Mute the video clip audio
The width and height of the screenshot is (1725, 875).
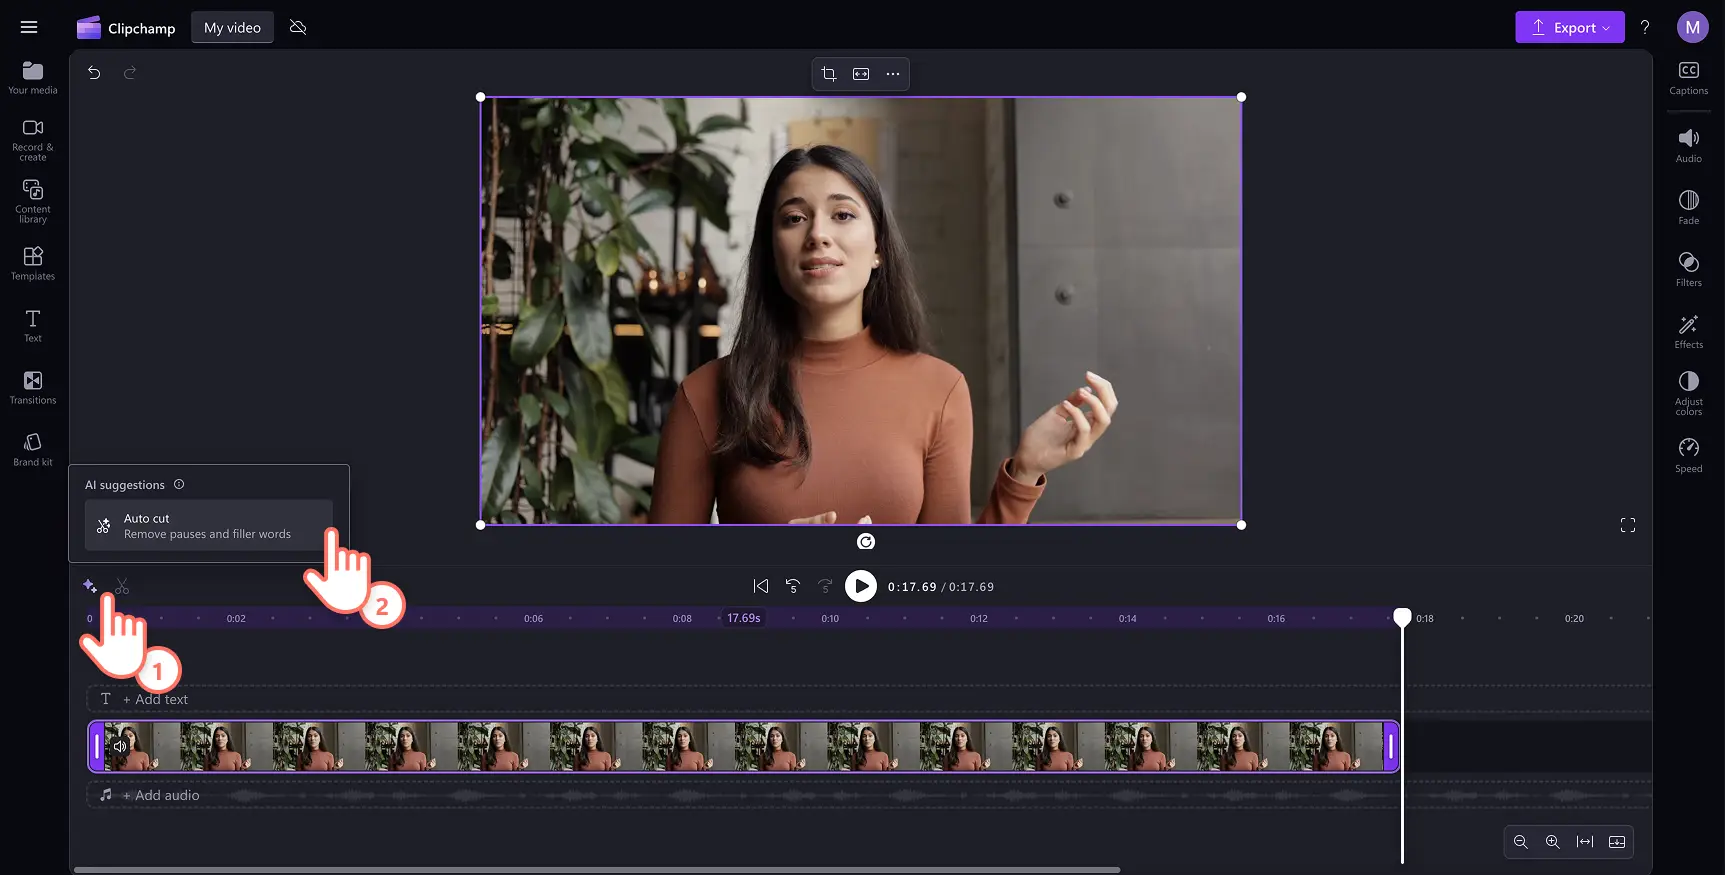pos(120,746)
